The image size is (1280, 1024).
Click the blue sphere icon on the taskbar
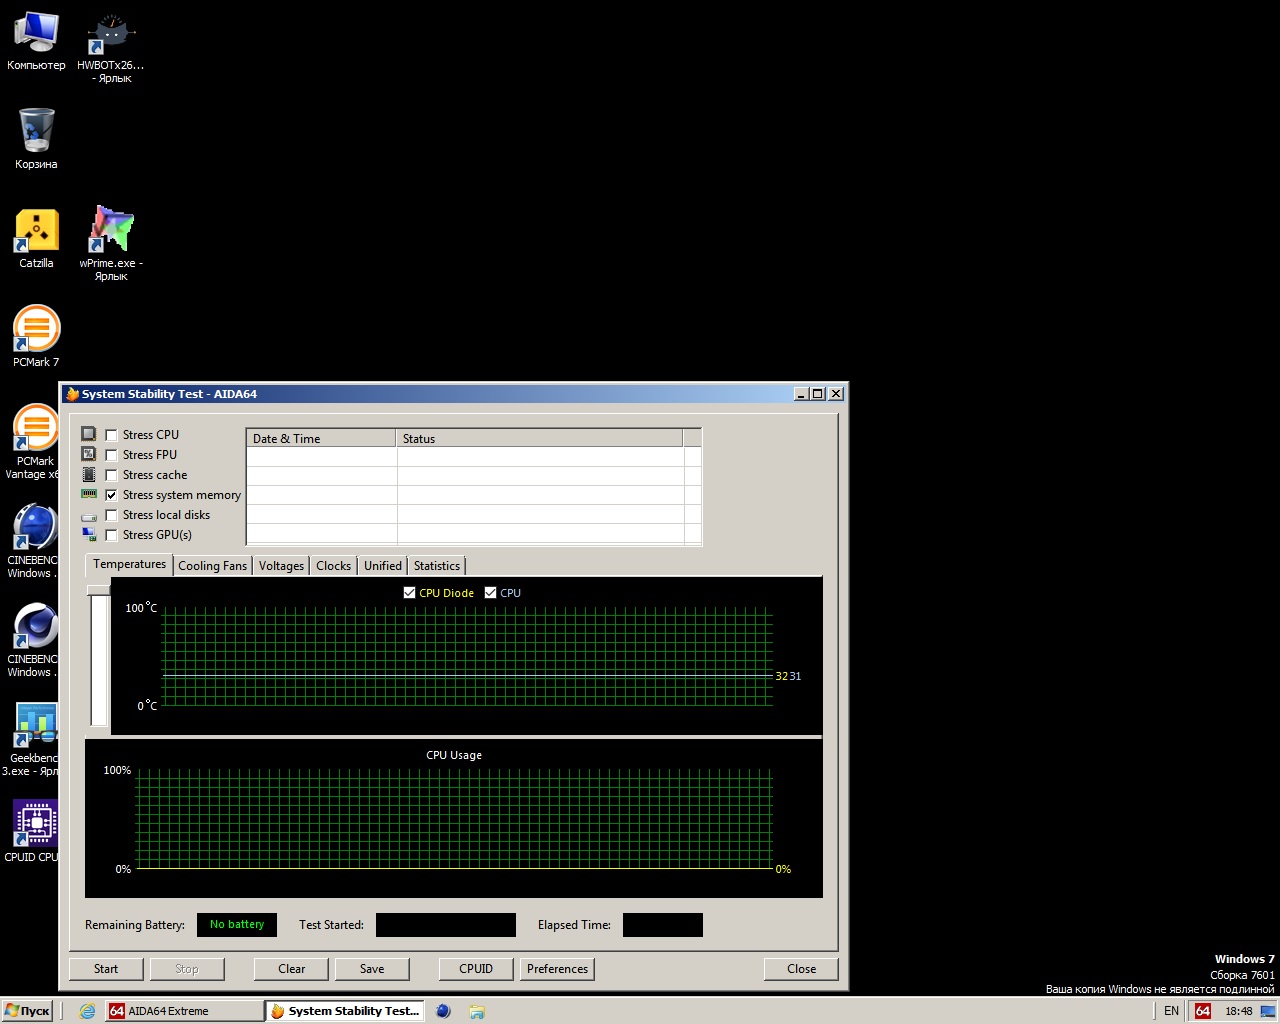[443, 1011]
